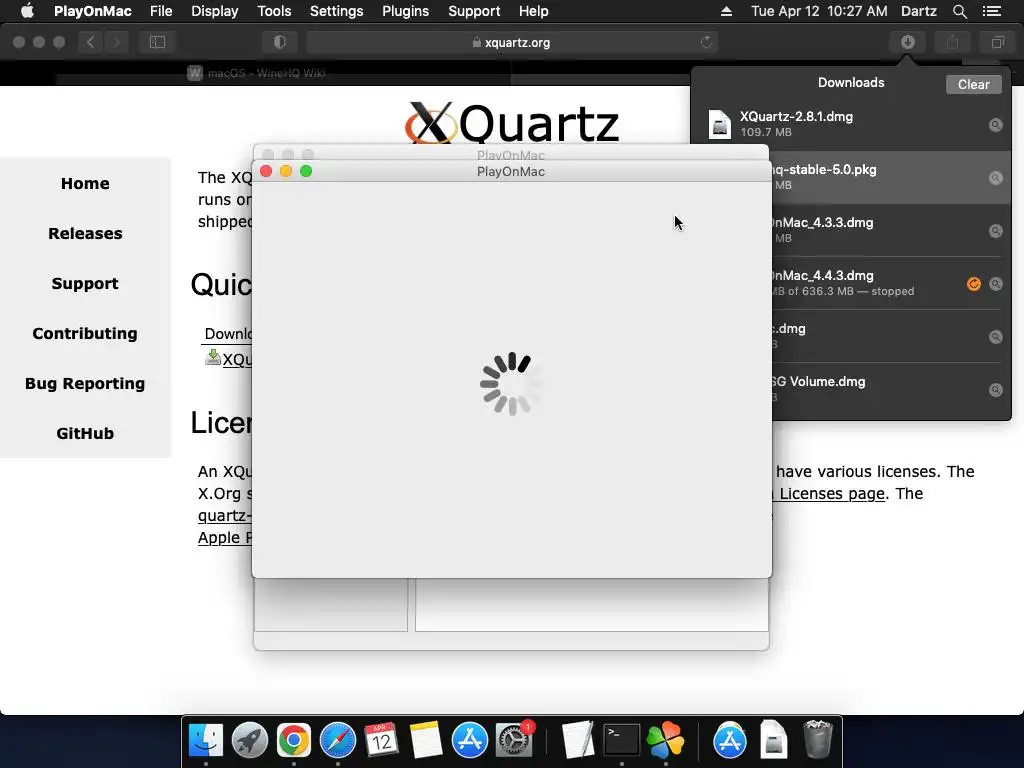Click the Safari share button
This screenshot has height=768, width=1024.
tap(953, 42)
